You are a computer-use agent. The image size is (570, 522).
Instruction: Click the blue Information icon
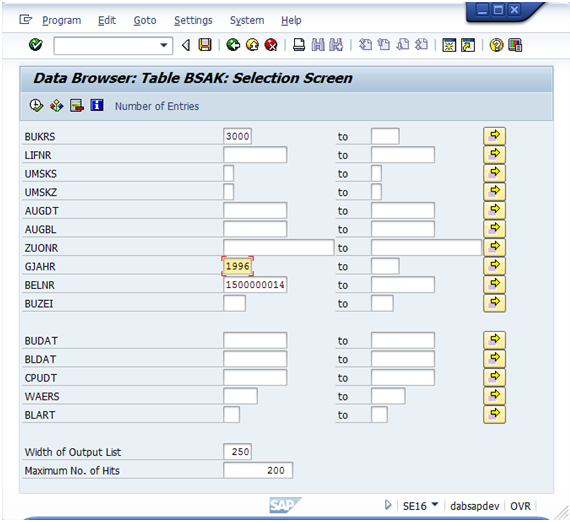point(97,105)
